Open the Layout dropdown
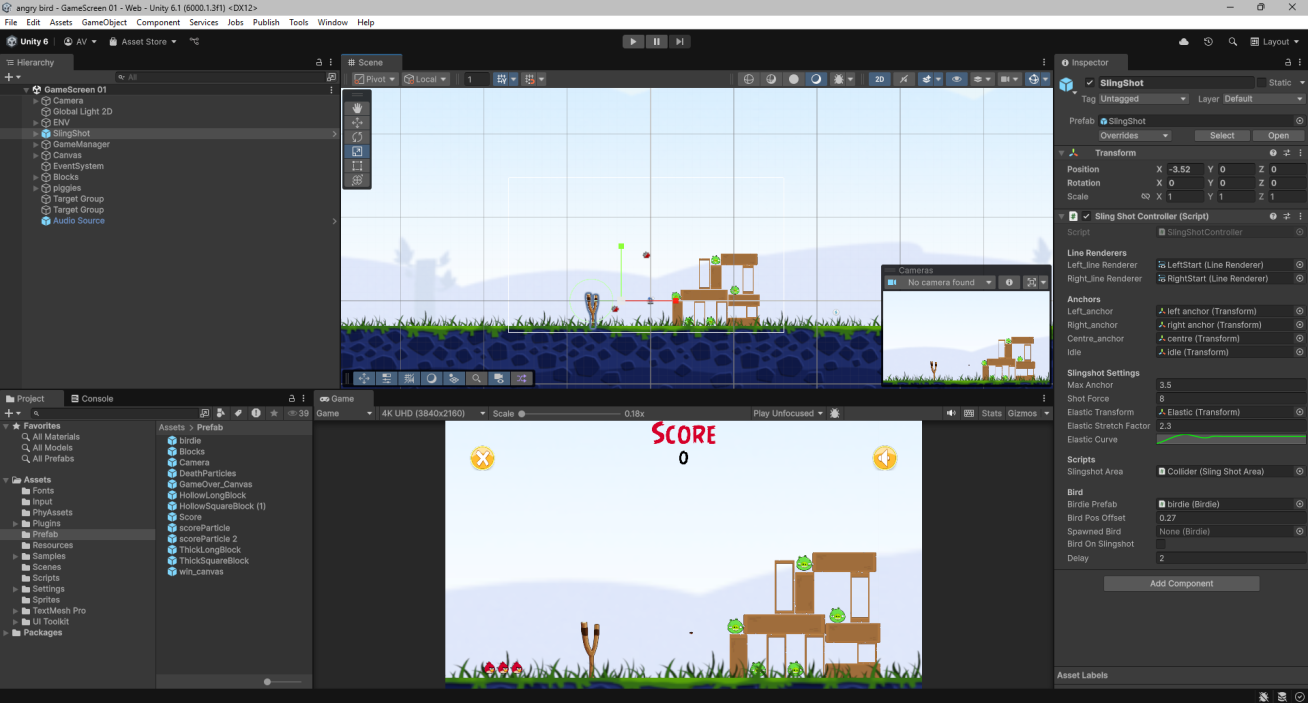This screenshot has height=703, width=1308. (1275, 42)
